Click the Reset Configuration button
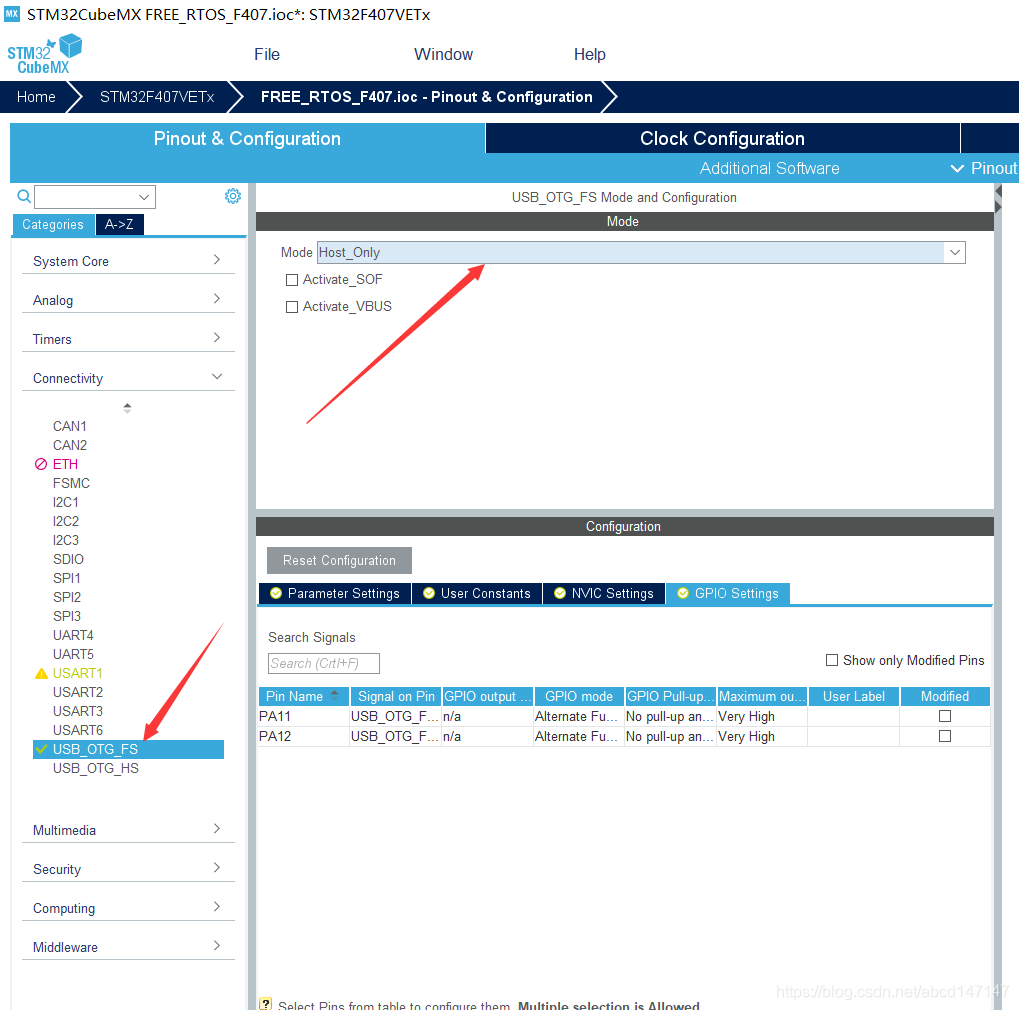1019x1010 pixels. point(339,560)
